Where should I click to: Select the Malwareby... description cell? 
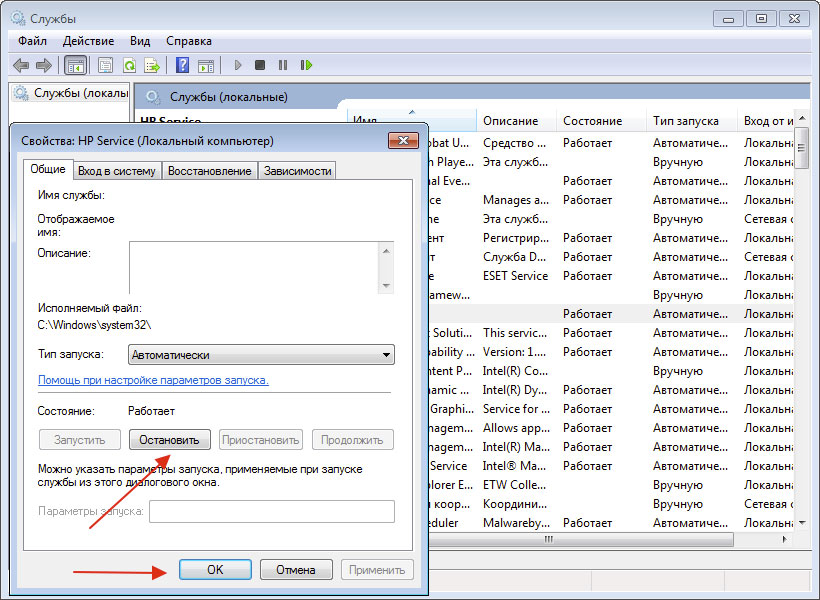[515, 523]
